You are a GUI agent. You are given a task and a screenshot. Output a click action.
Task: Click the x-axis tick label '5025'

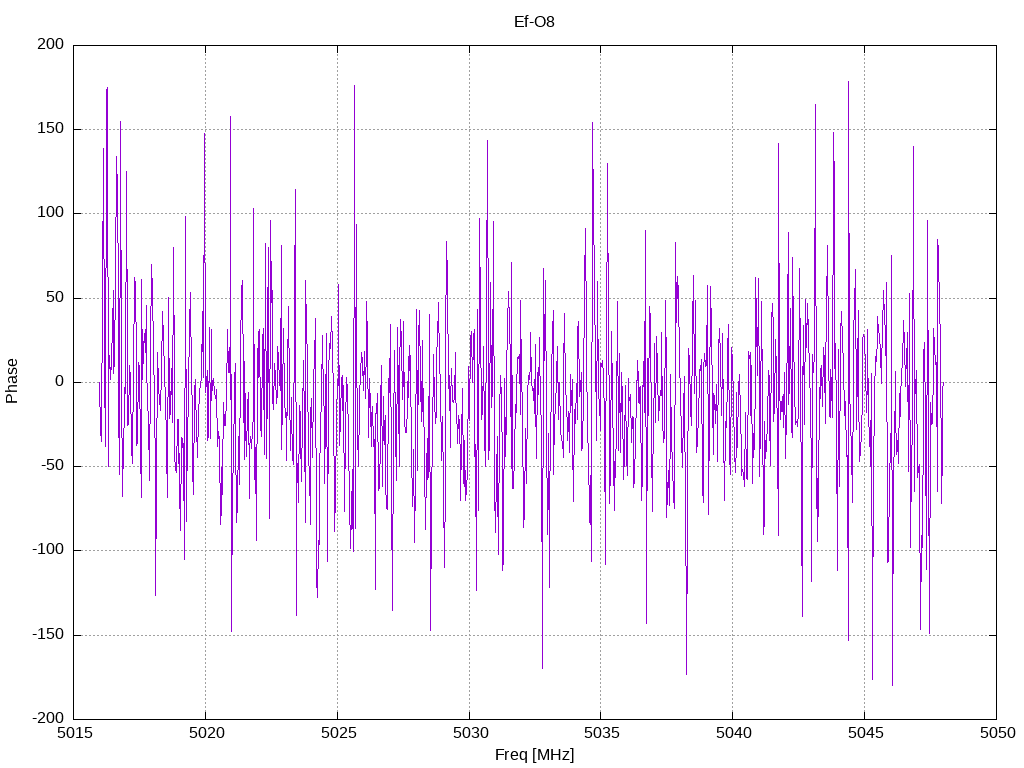(338, 733)
